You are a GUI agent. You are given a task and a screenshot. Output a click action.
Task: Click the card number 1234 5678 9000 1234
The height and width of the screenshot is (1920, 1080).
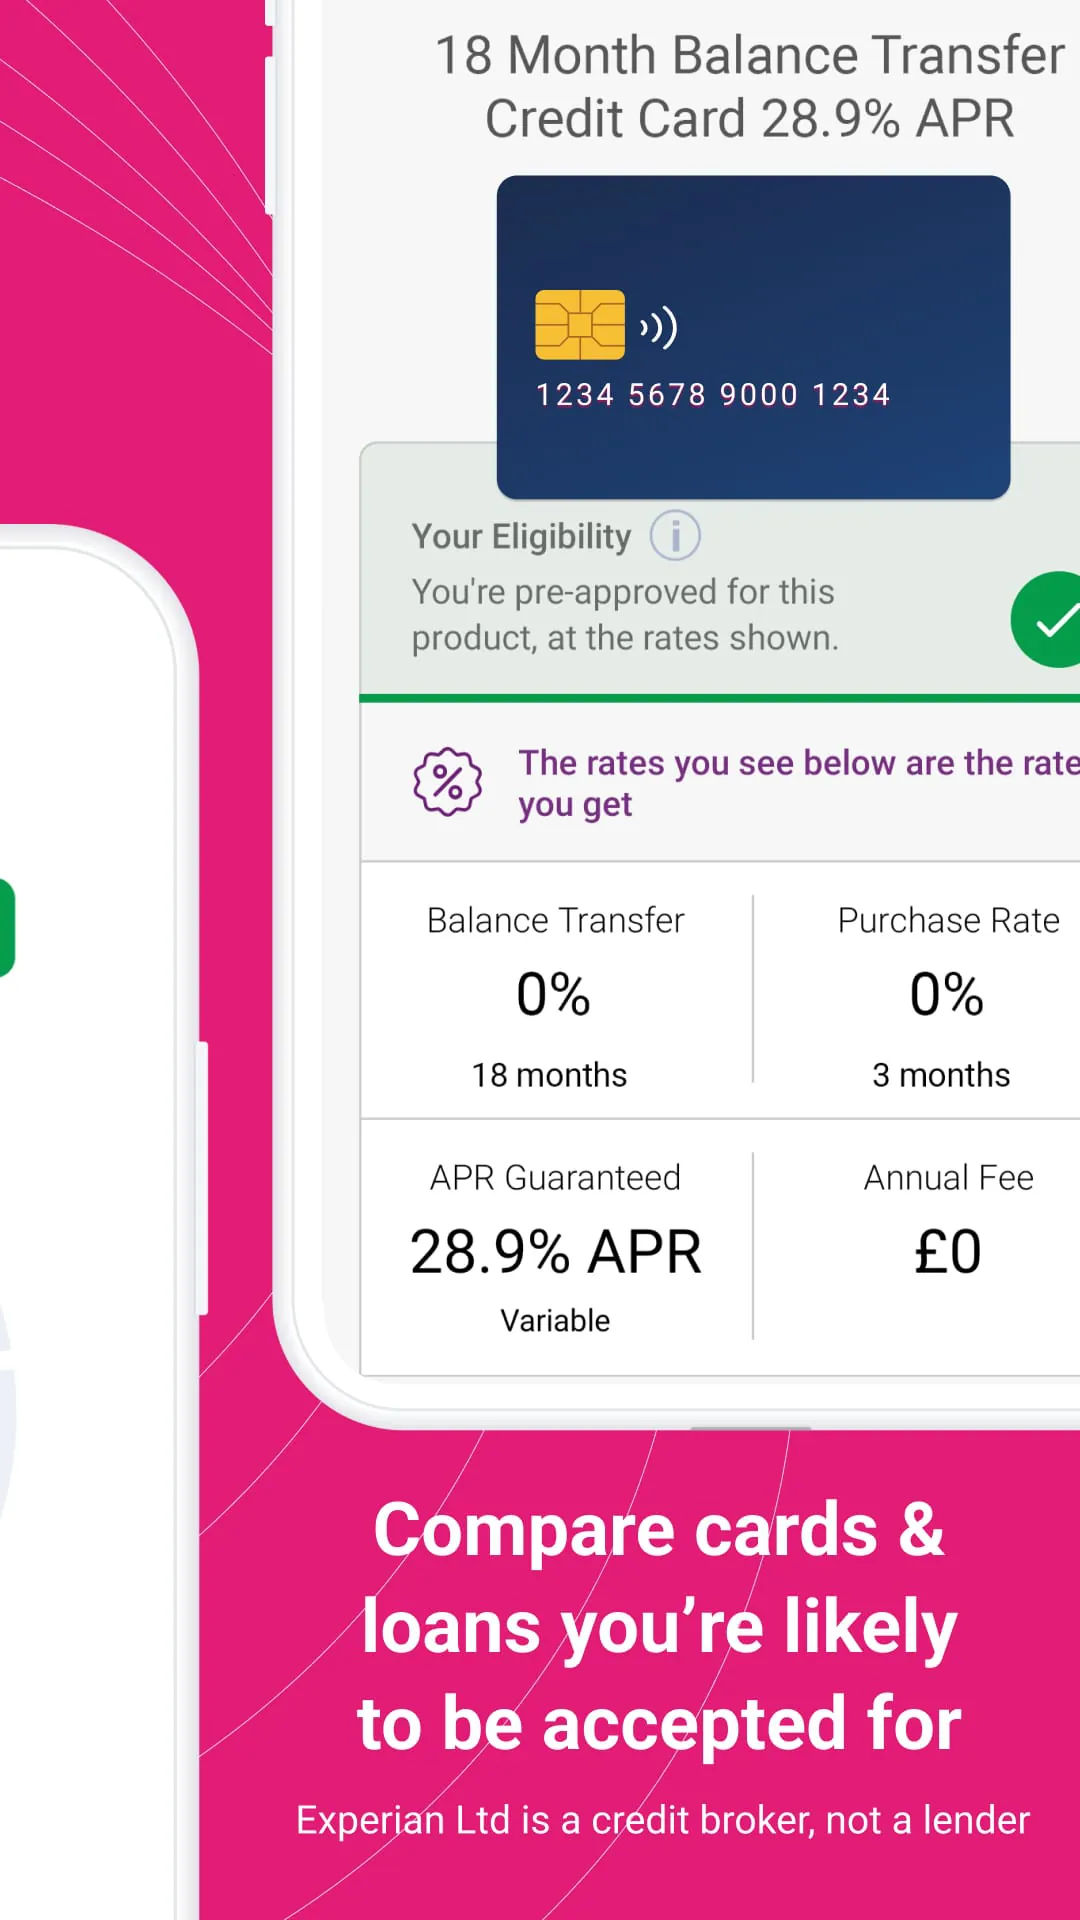point(712,393)
